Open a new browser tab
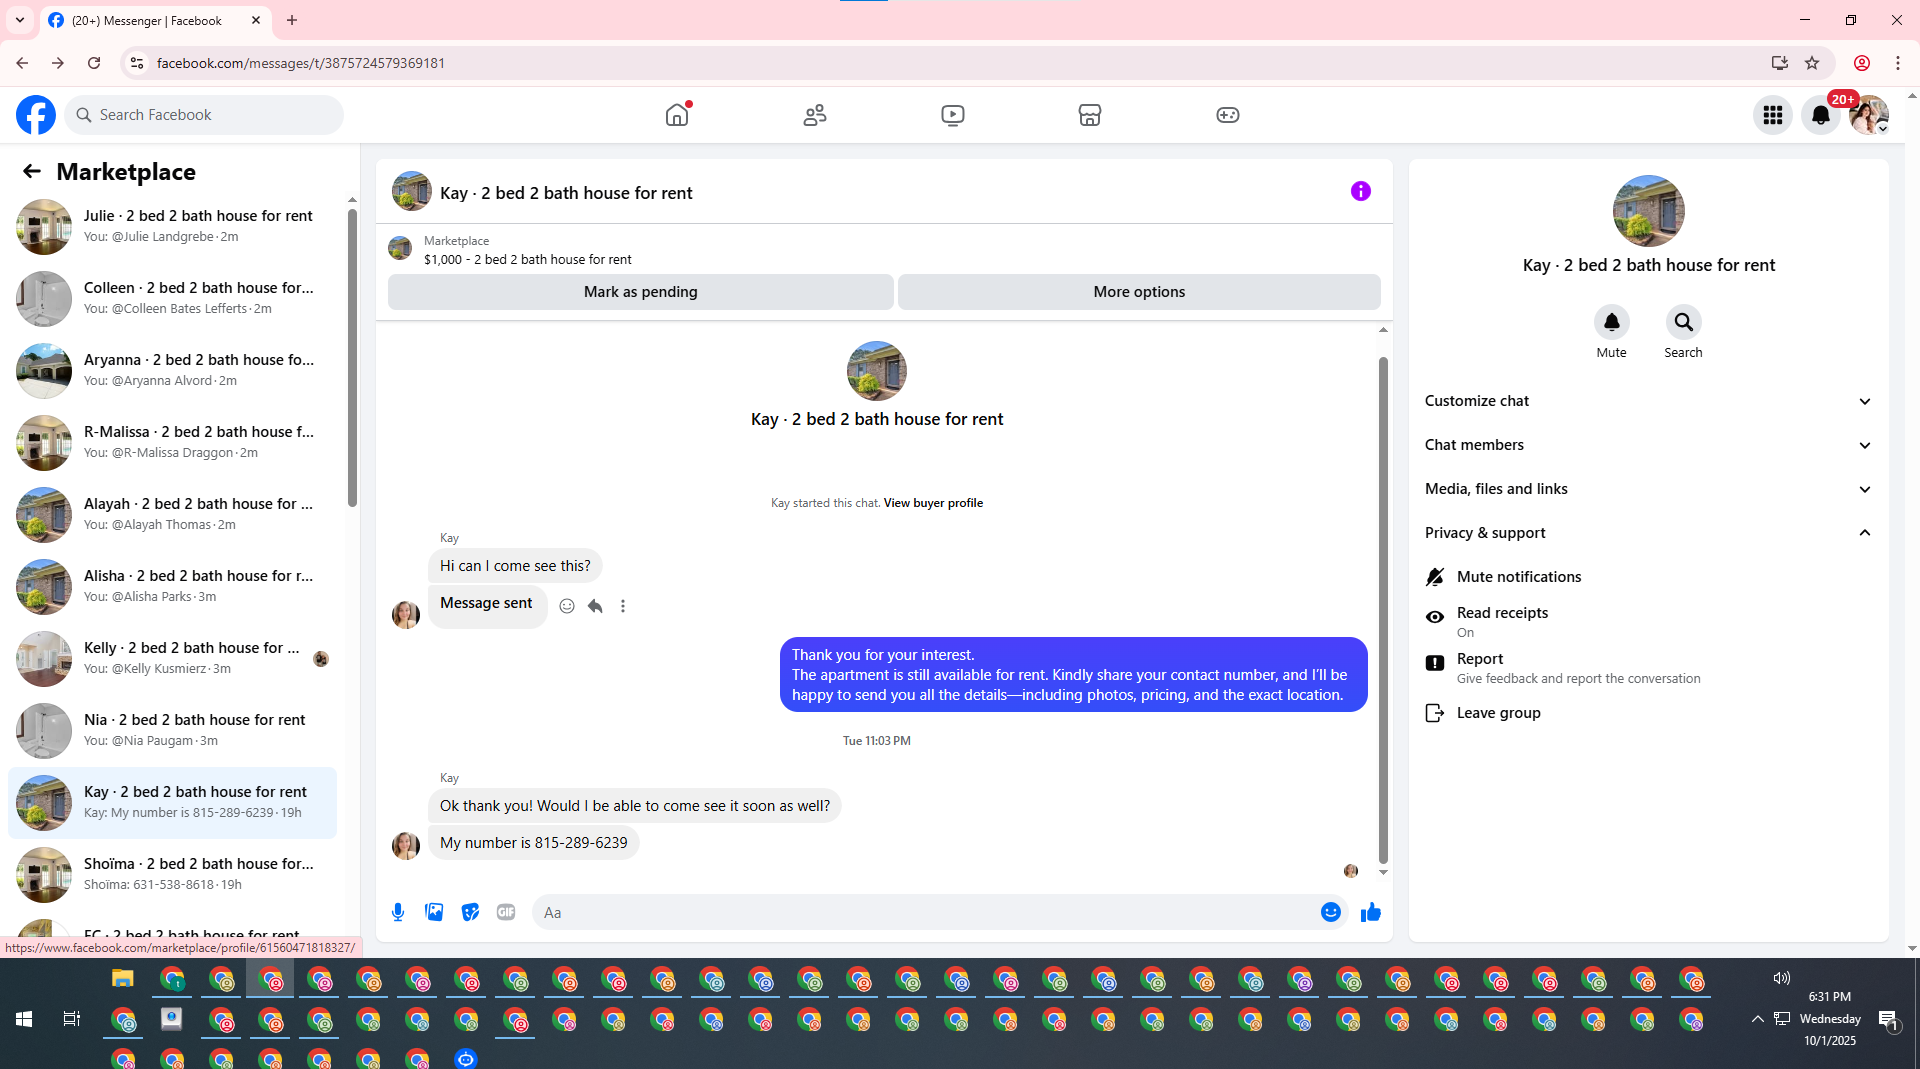 [292, 20]
